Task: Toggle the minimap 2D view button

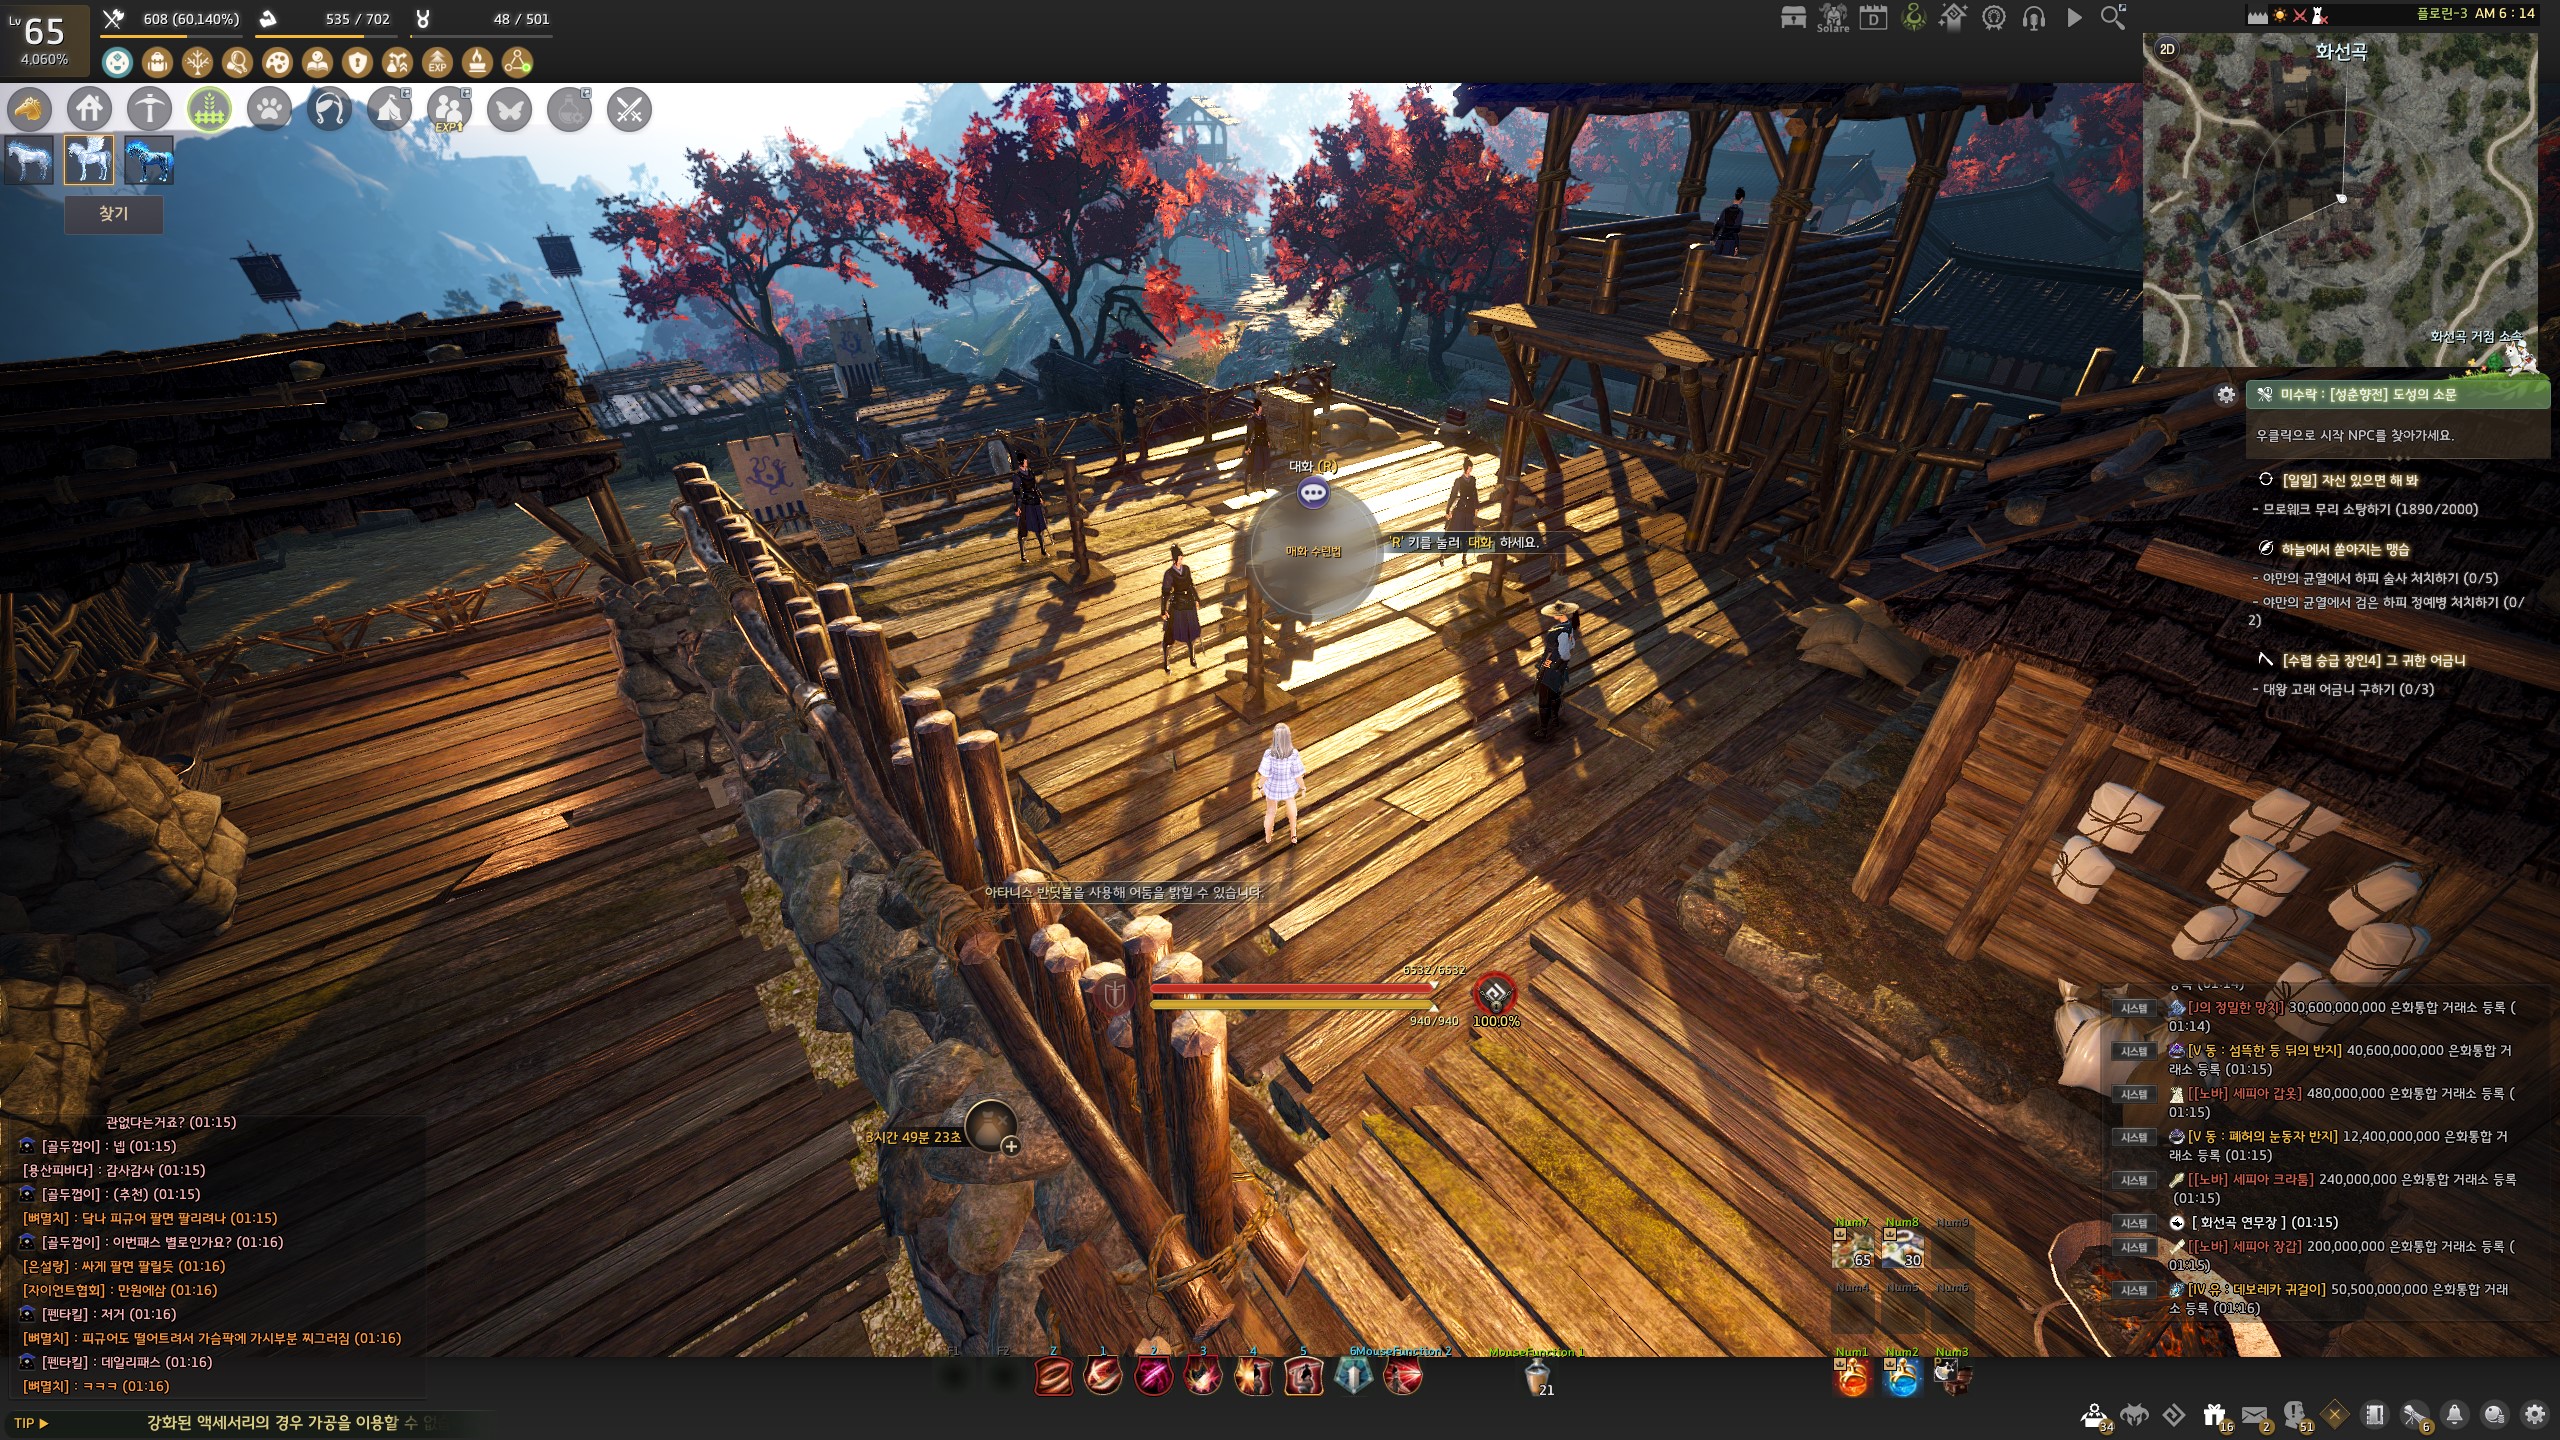Action: (2167, 49)
